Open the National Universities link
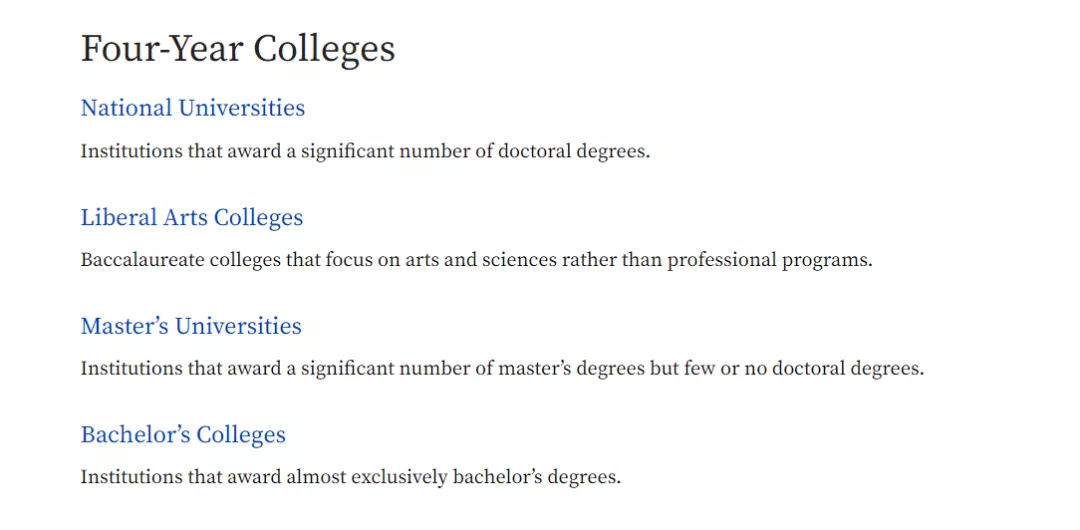Viewport: 1080px width, 530px height. coord(192,108)
